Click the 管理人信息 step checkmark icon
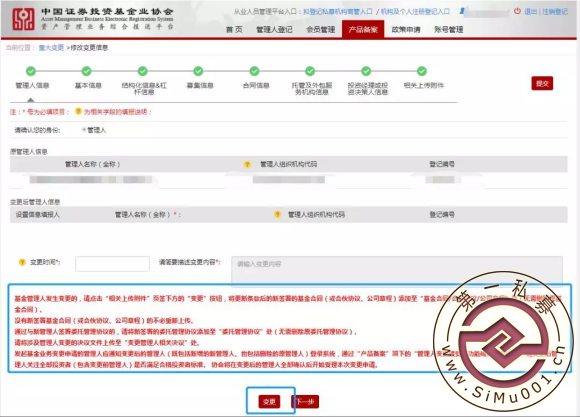This screenshot has width=580, height=417. click(x=31, y=71)
